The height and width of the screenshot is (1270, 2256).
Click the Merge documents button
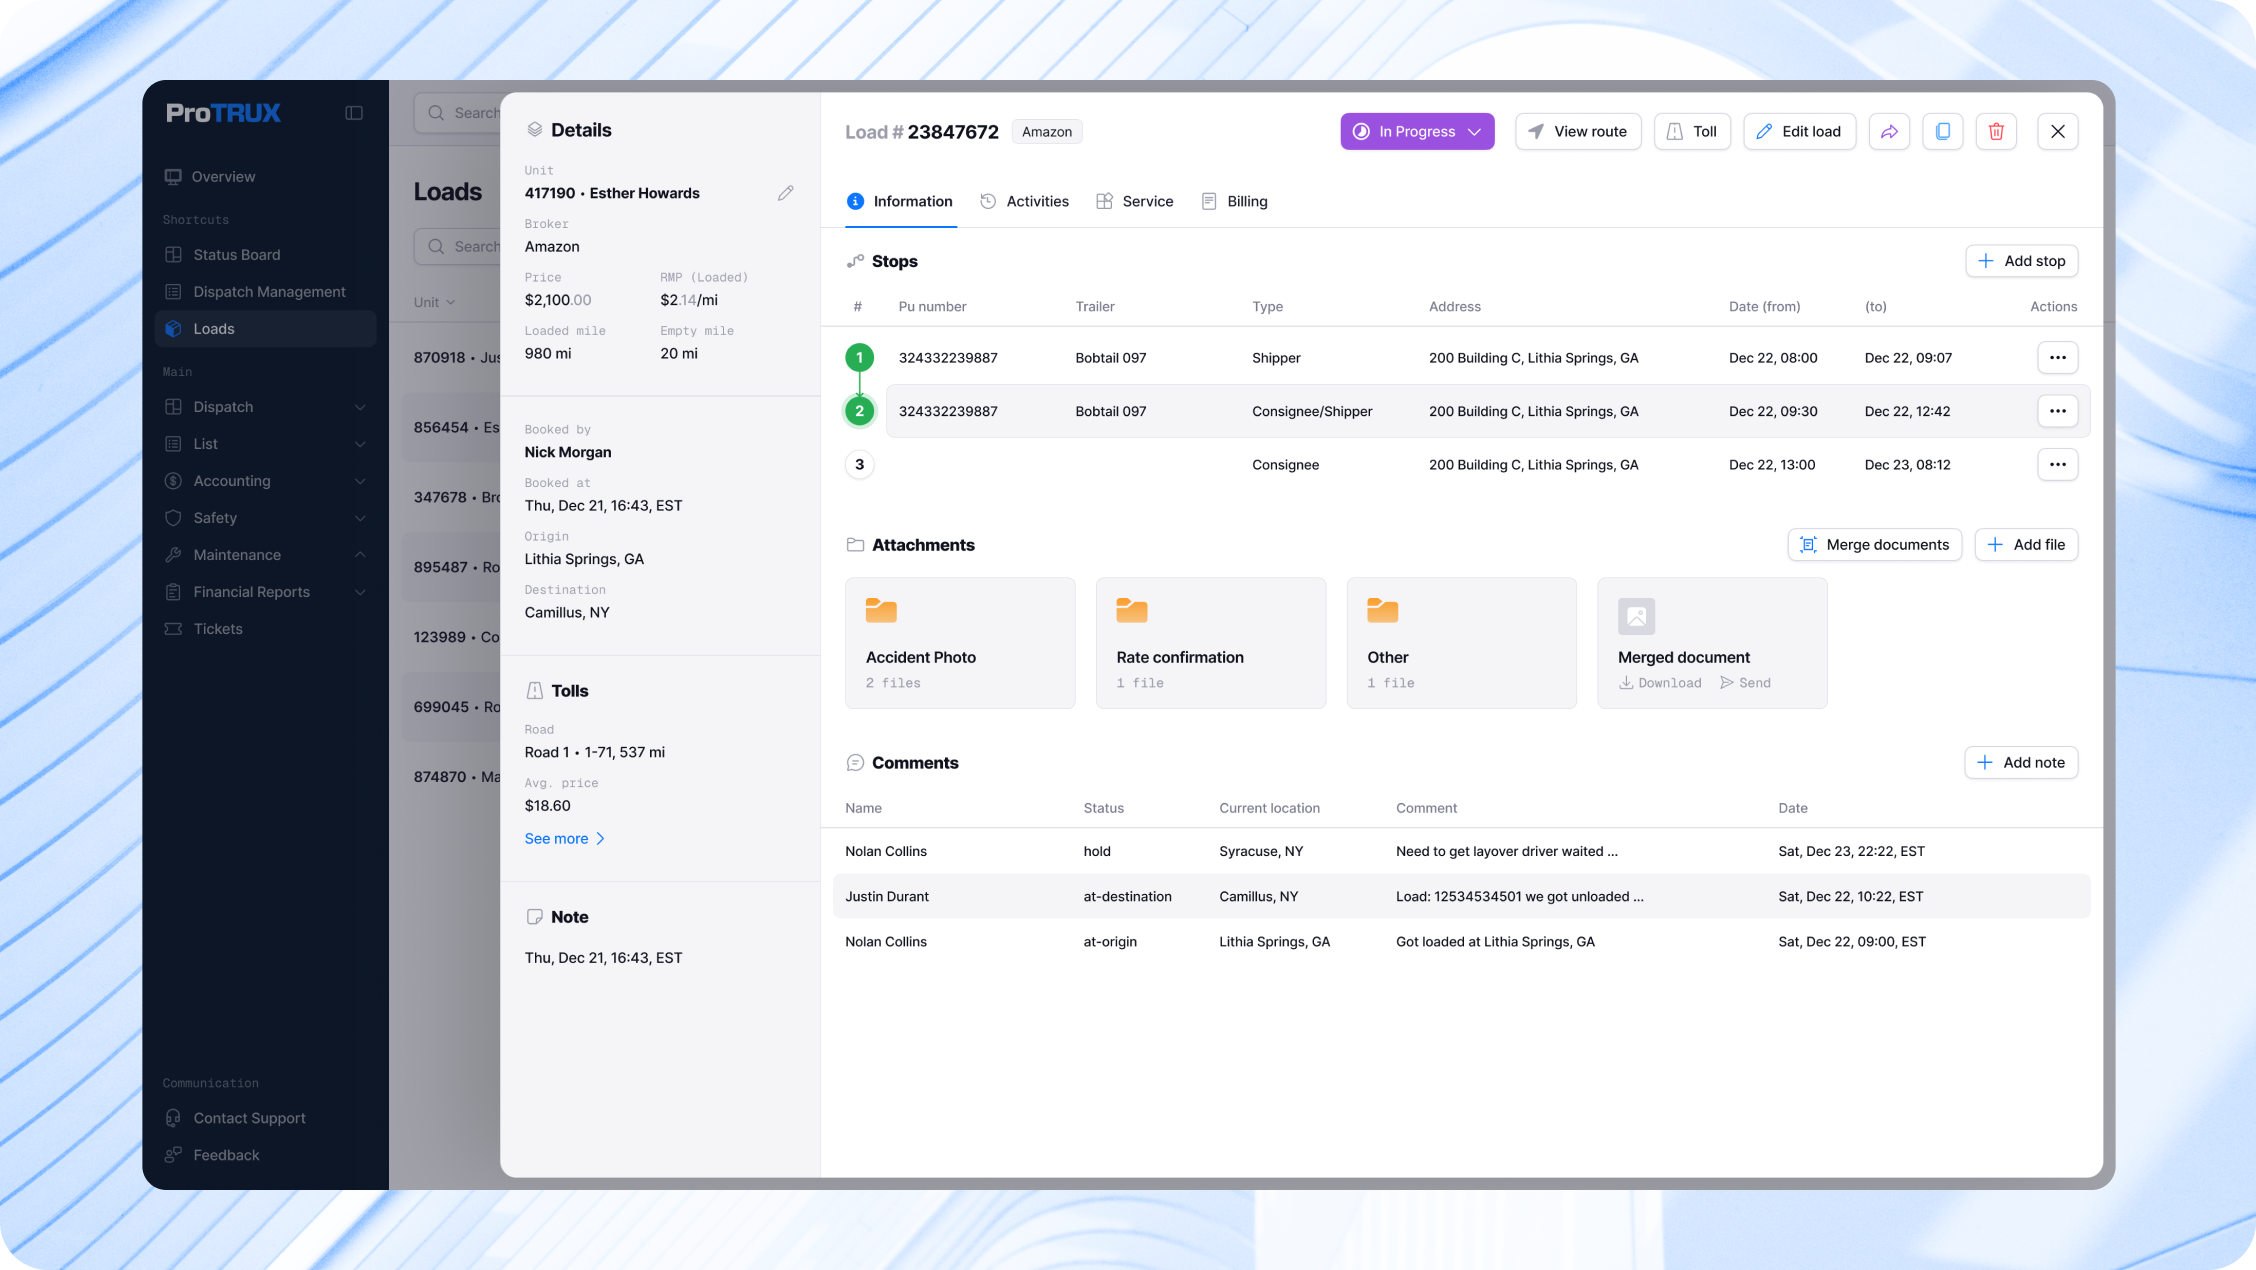point(1874,545)
